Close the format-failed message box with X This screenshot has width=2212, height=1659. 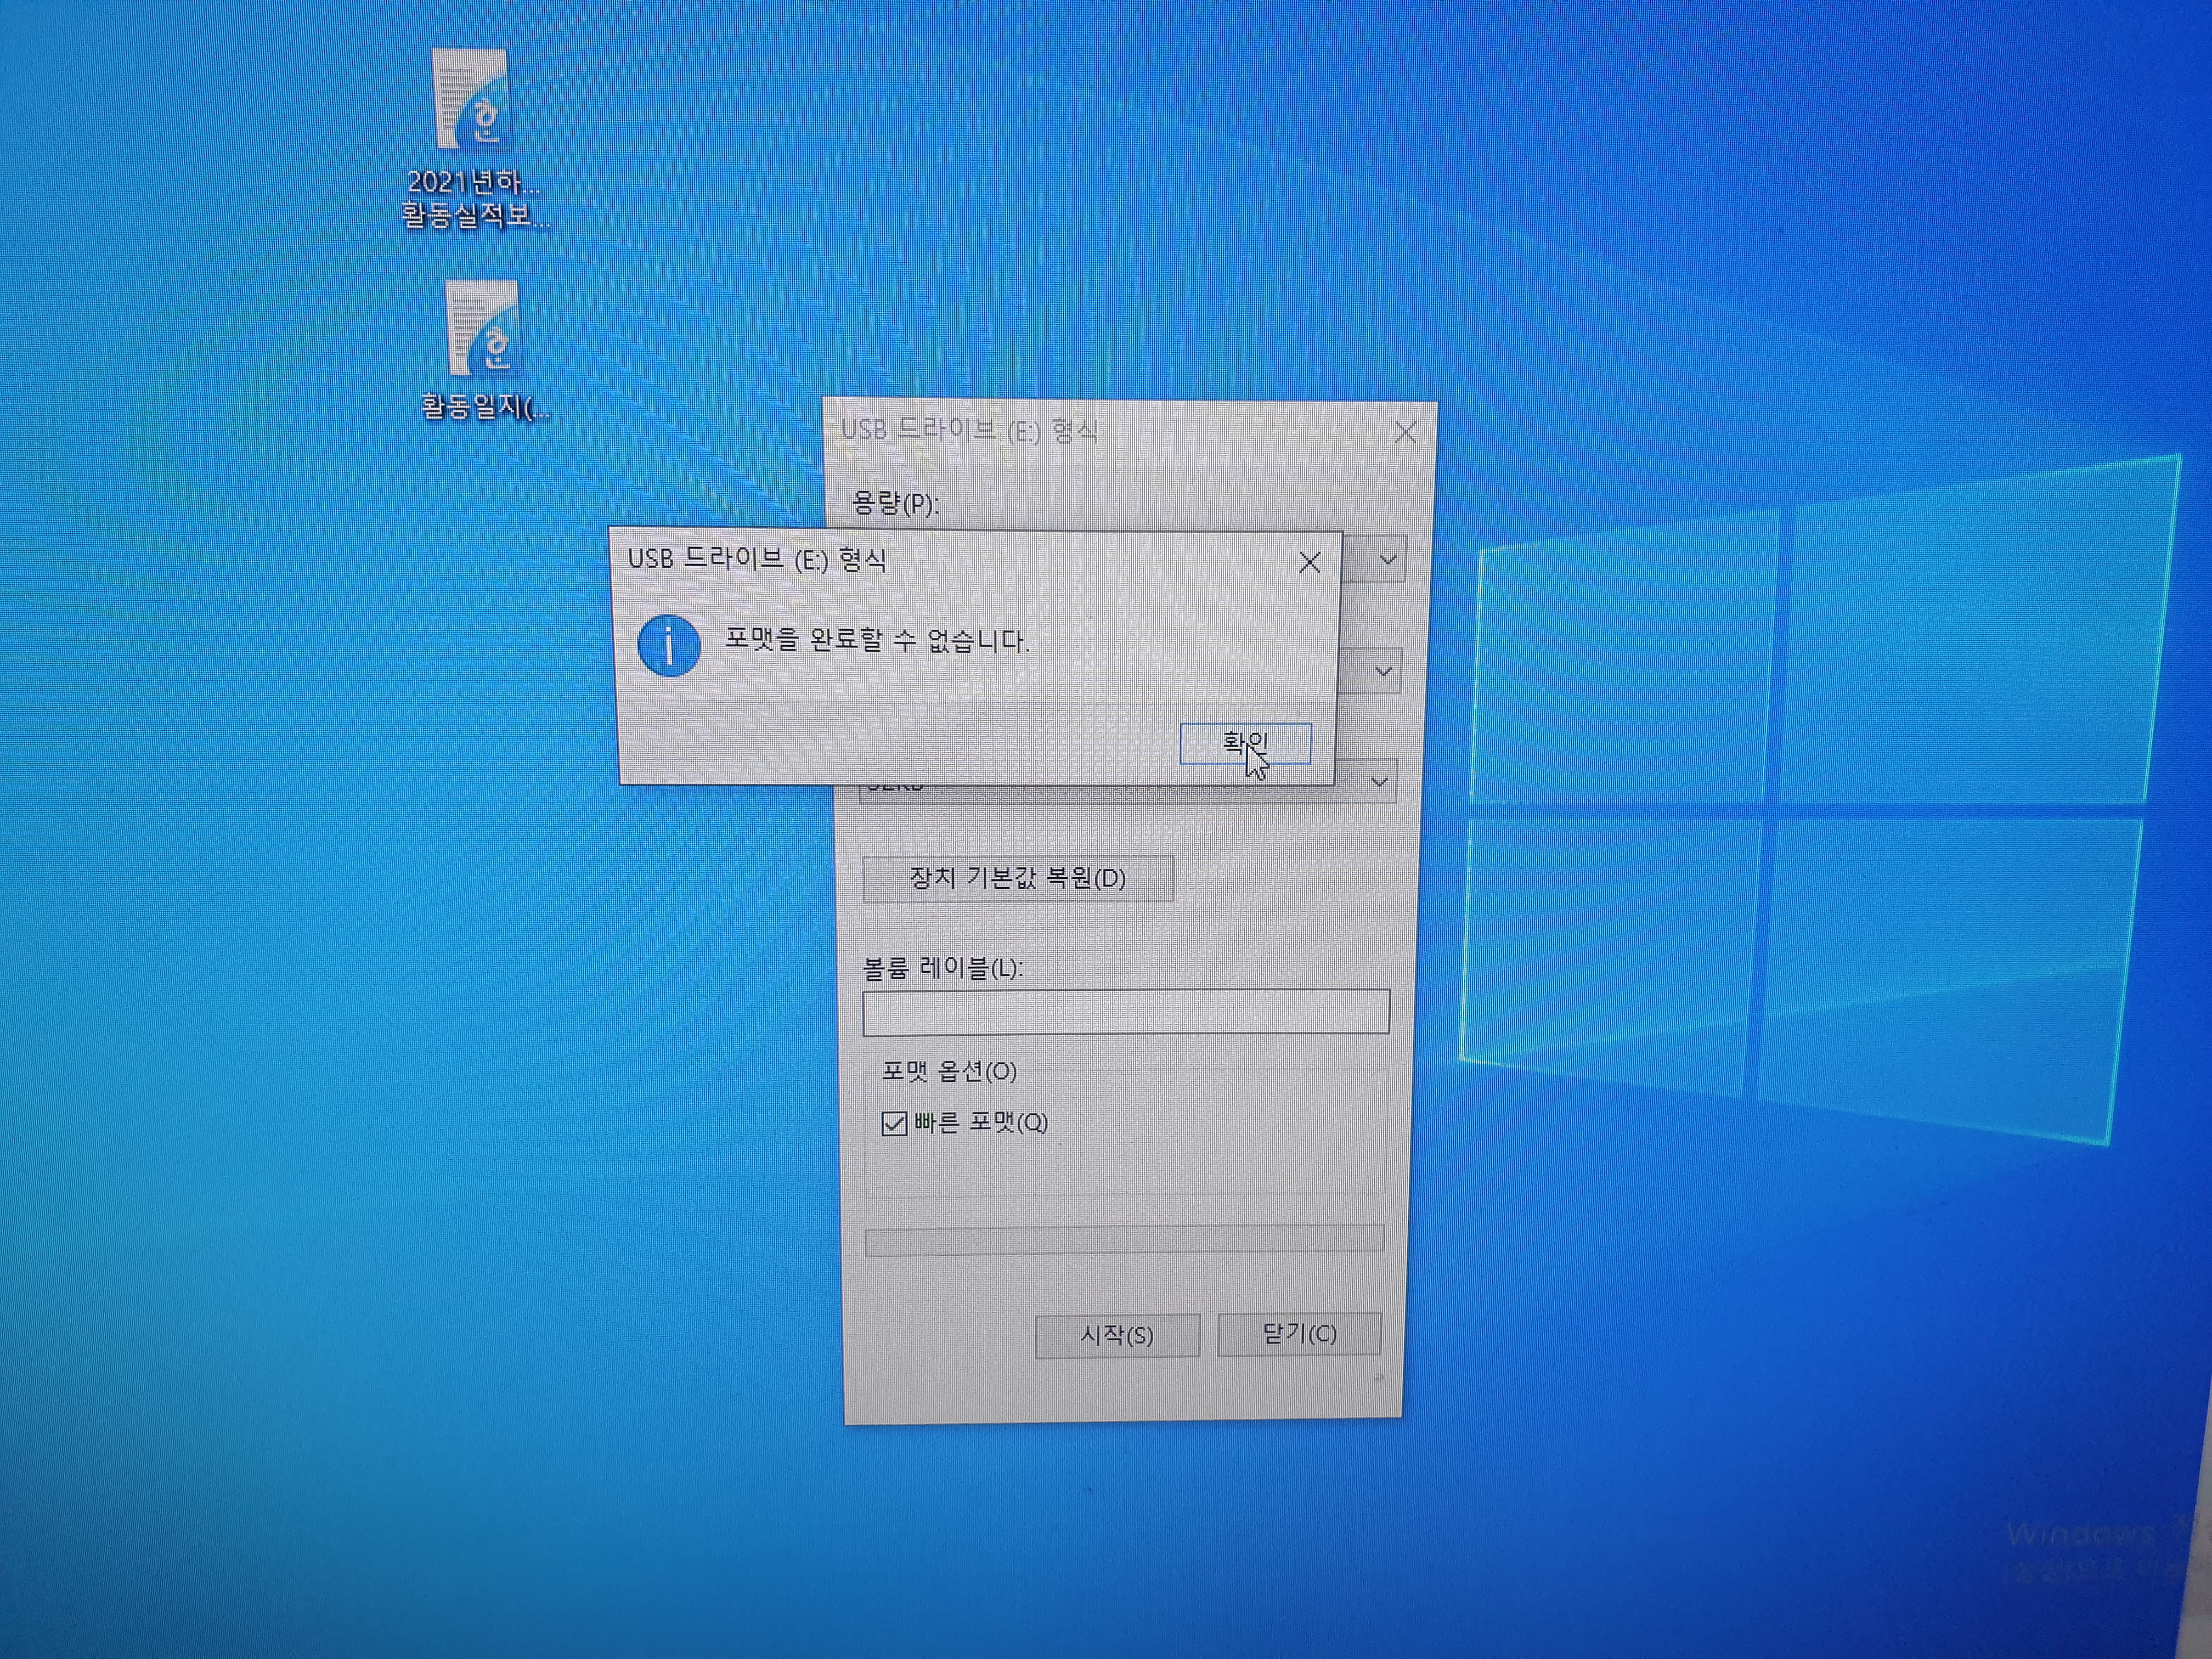coord(1309,563)
